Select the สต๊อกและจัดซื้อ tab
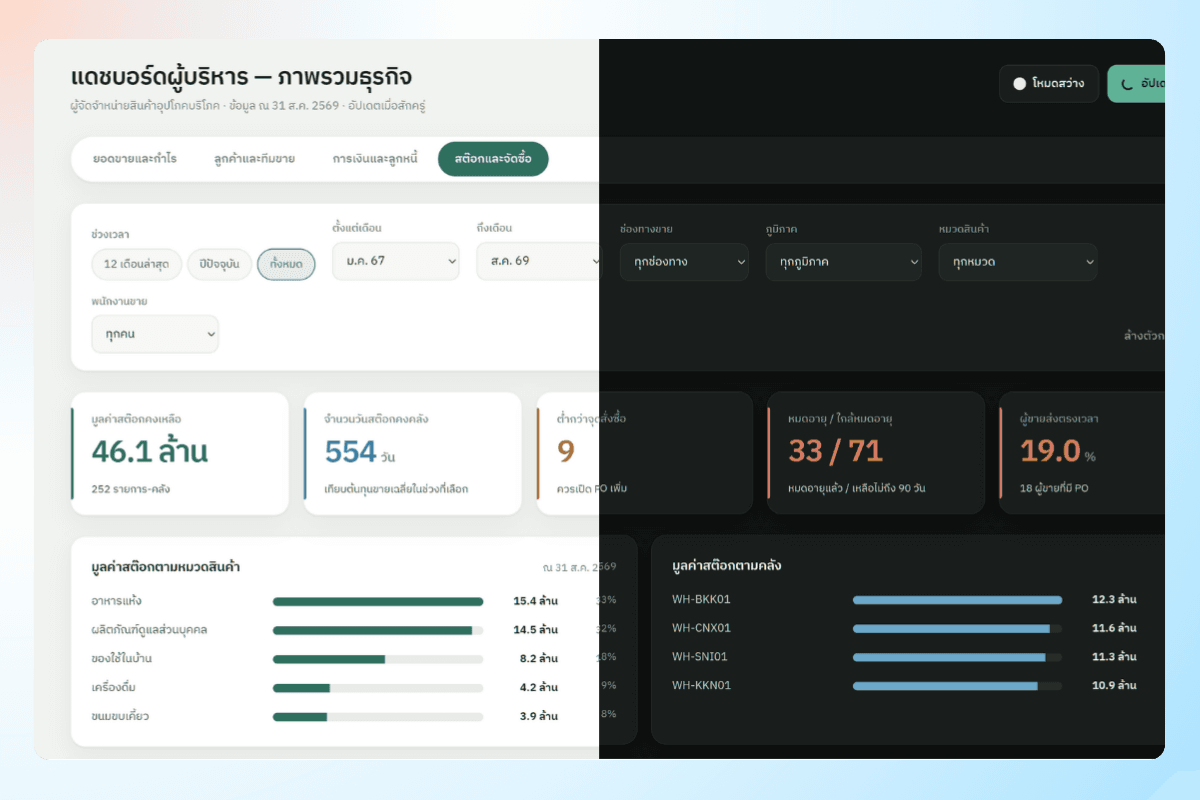This screenshot has width=1200, height=800. pyautogui.click(x=493, y=158)
